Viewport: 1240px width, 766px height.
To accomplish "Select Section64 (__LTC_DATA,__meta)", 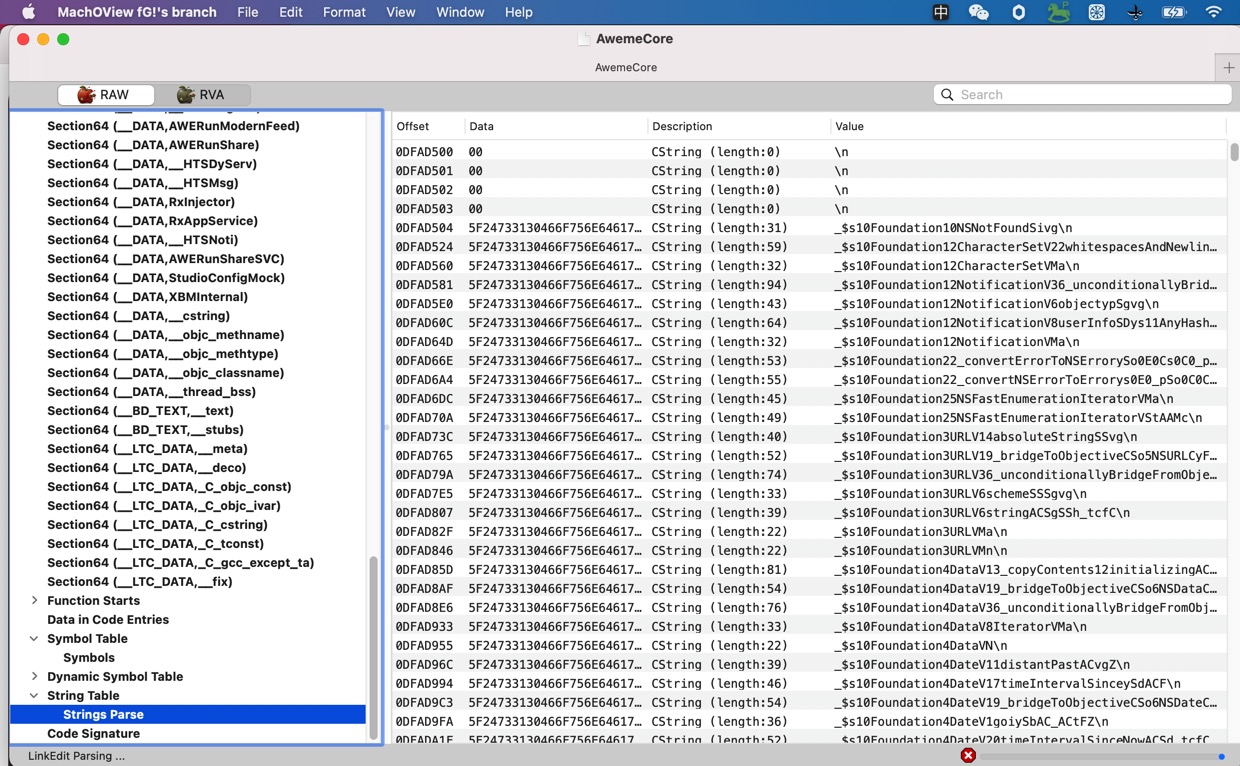I will (x=147, y=449).
